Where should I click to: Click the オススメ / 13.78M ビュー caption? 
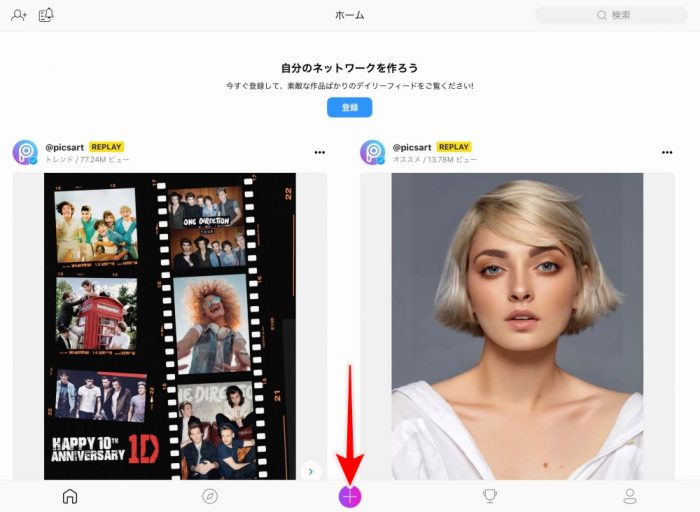435,159
